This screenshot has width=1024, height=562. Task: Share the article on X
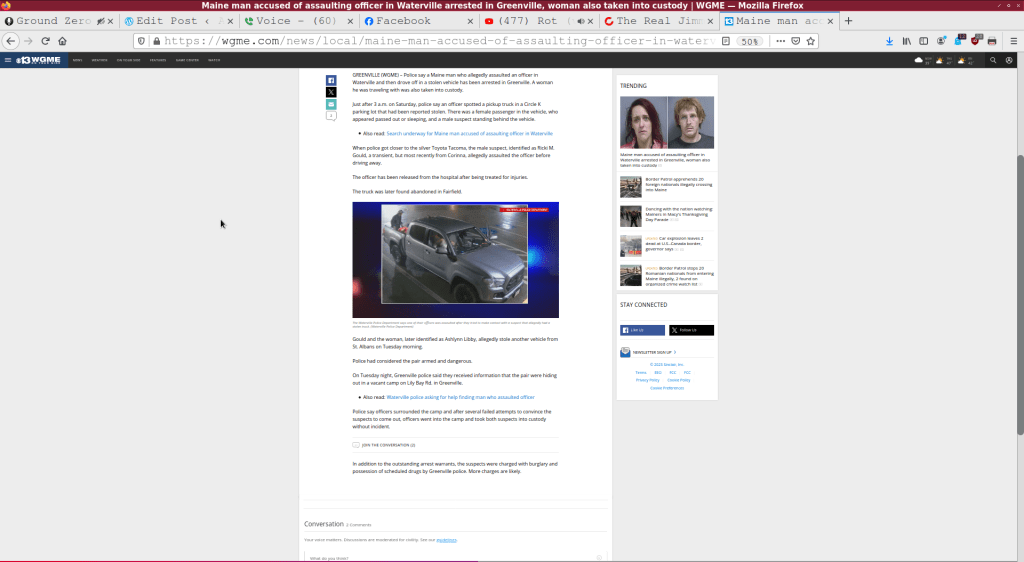coord(331,92)
